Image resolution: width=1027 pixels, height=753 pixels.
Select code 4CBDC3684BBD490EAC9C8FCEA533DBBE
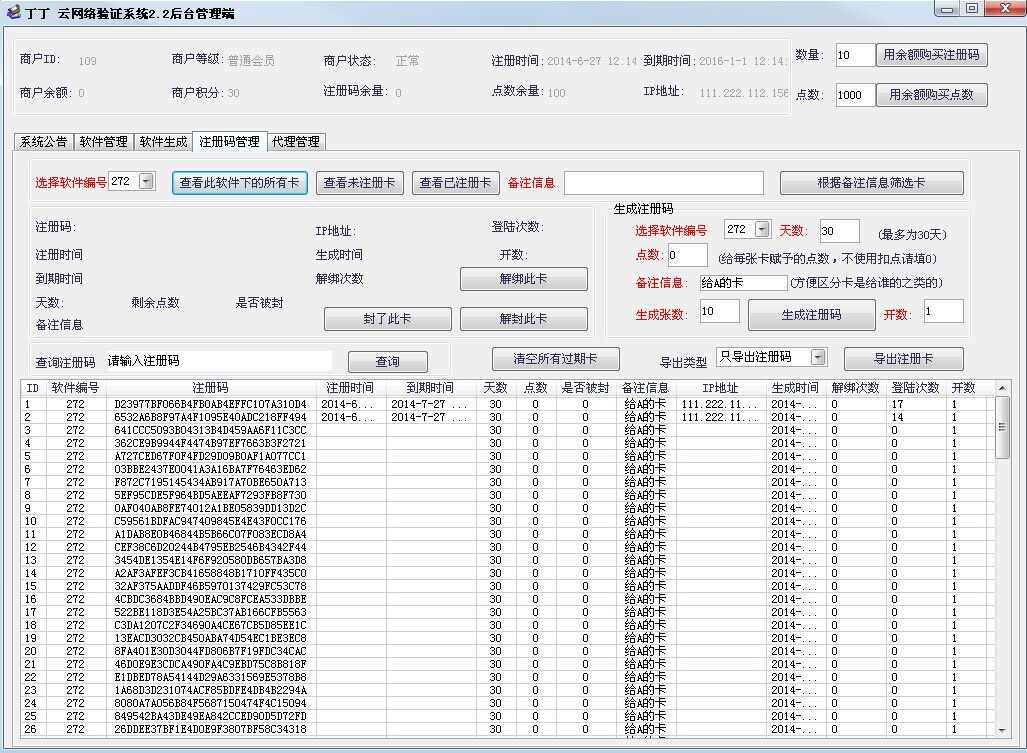pos(210,599)
